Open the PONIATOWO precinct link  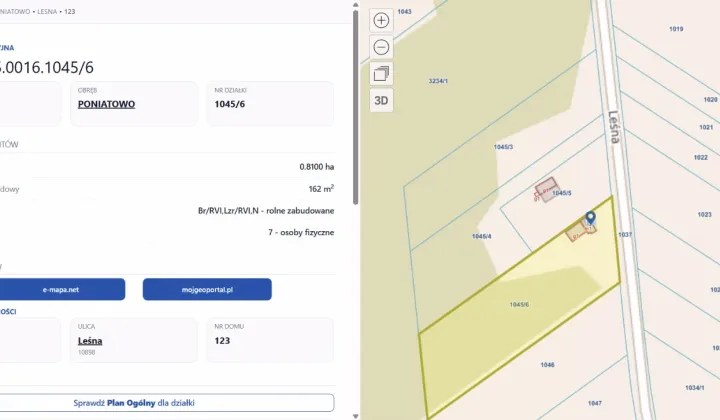coord(106,104)
